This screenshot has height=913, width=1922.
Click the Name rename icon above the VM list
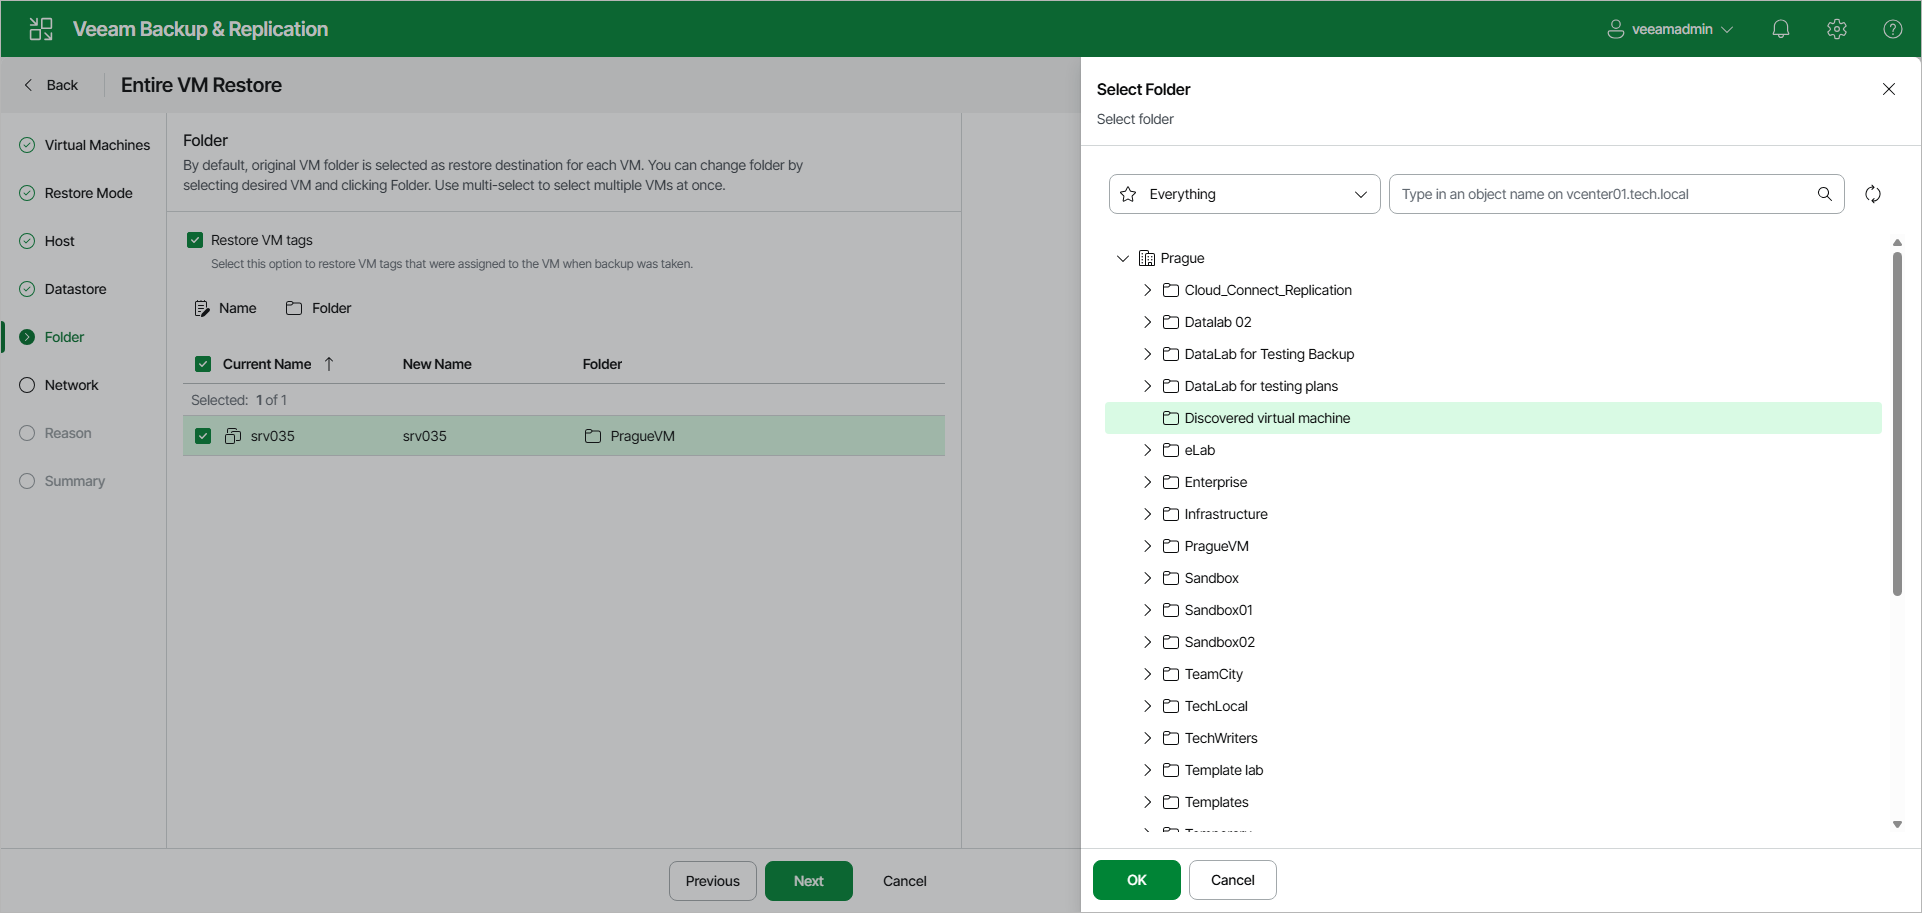tap(201, 308)
